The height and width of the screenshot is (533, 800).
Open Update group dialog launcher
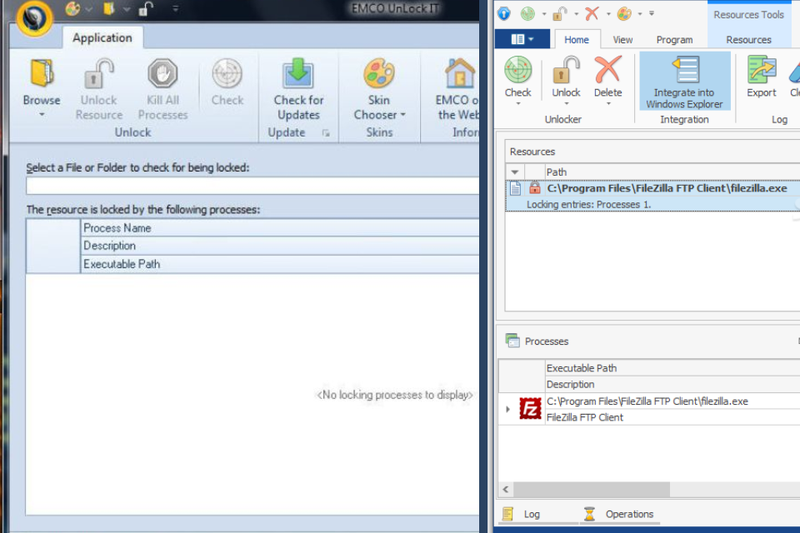(326, 133)
